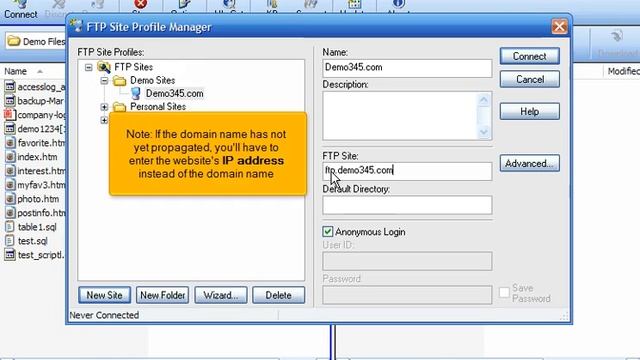Click the FTP Site Profile Manager title icon

coord(76,26)
